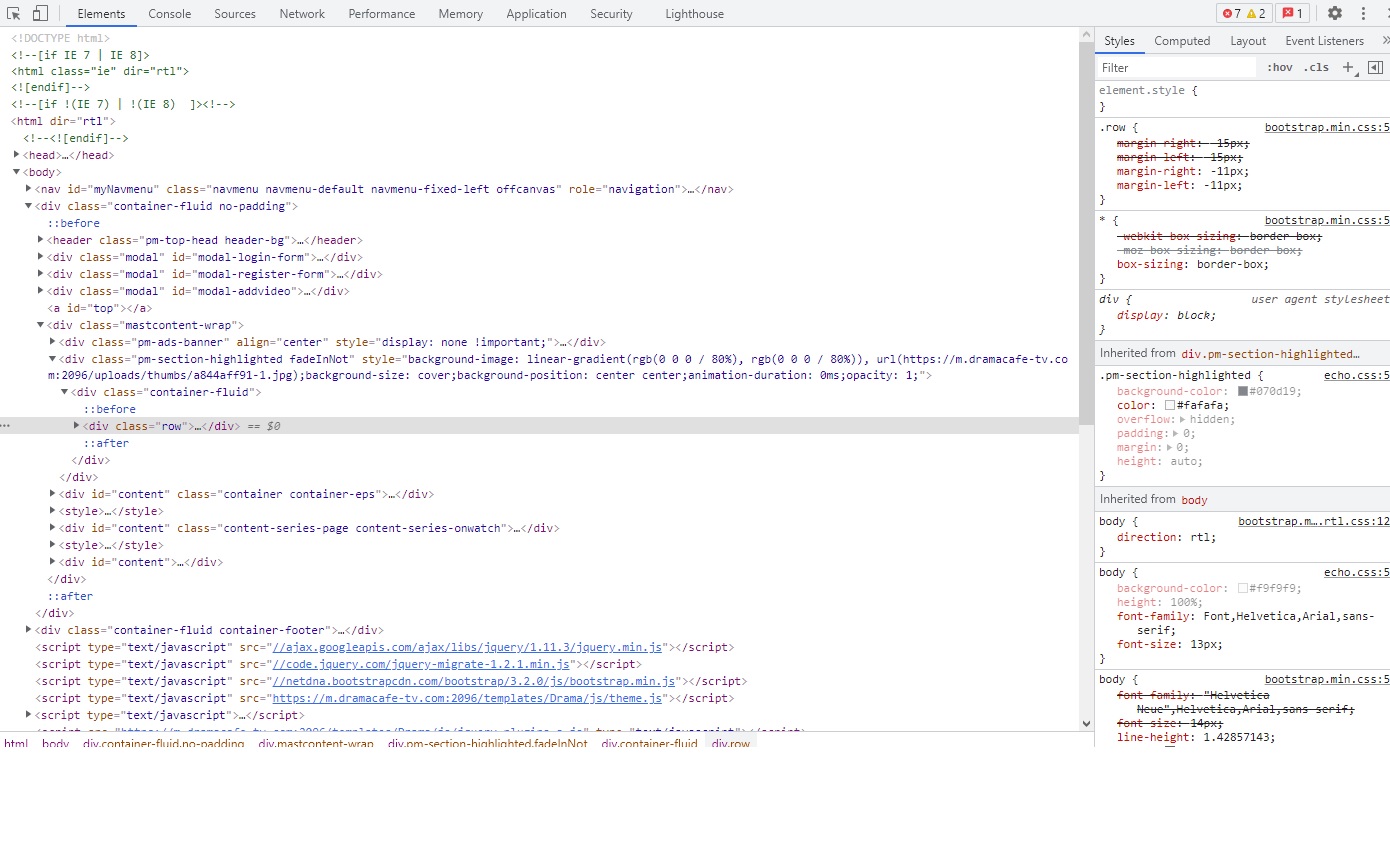The image size is (1390, 867).
Task: Expand the selected div class row node
Action: [x=77, y=426]
